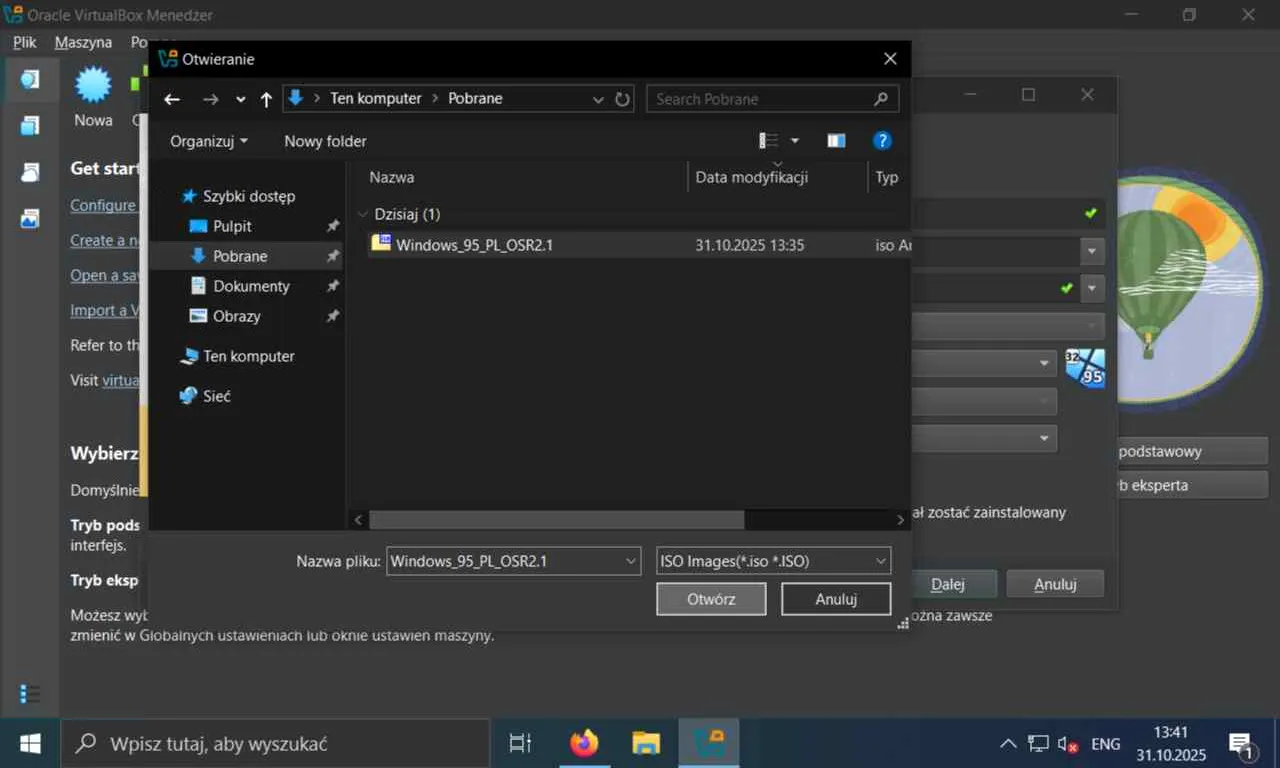The height and width of the screenshot is (768, 1280).
Task: Open the Pulpit folder in the sidebar
Action: pos(232,226)
